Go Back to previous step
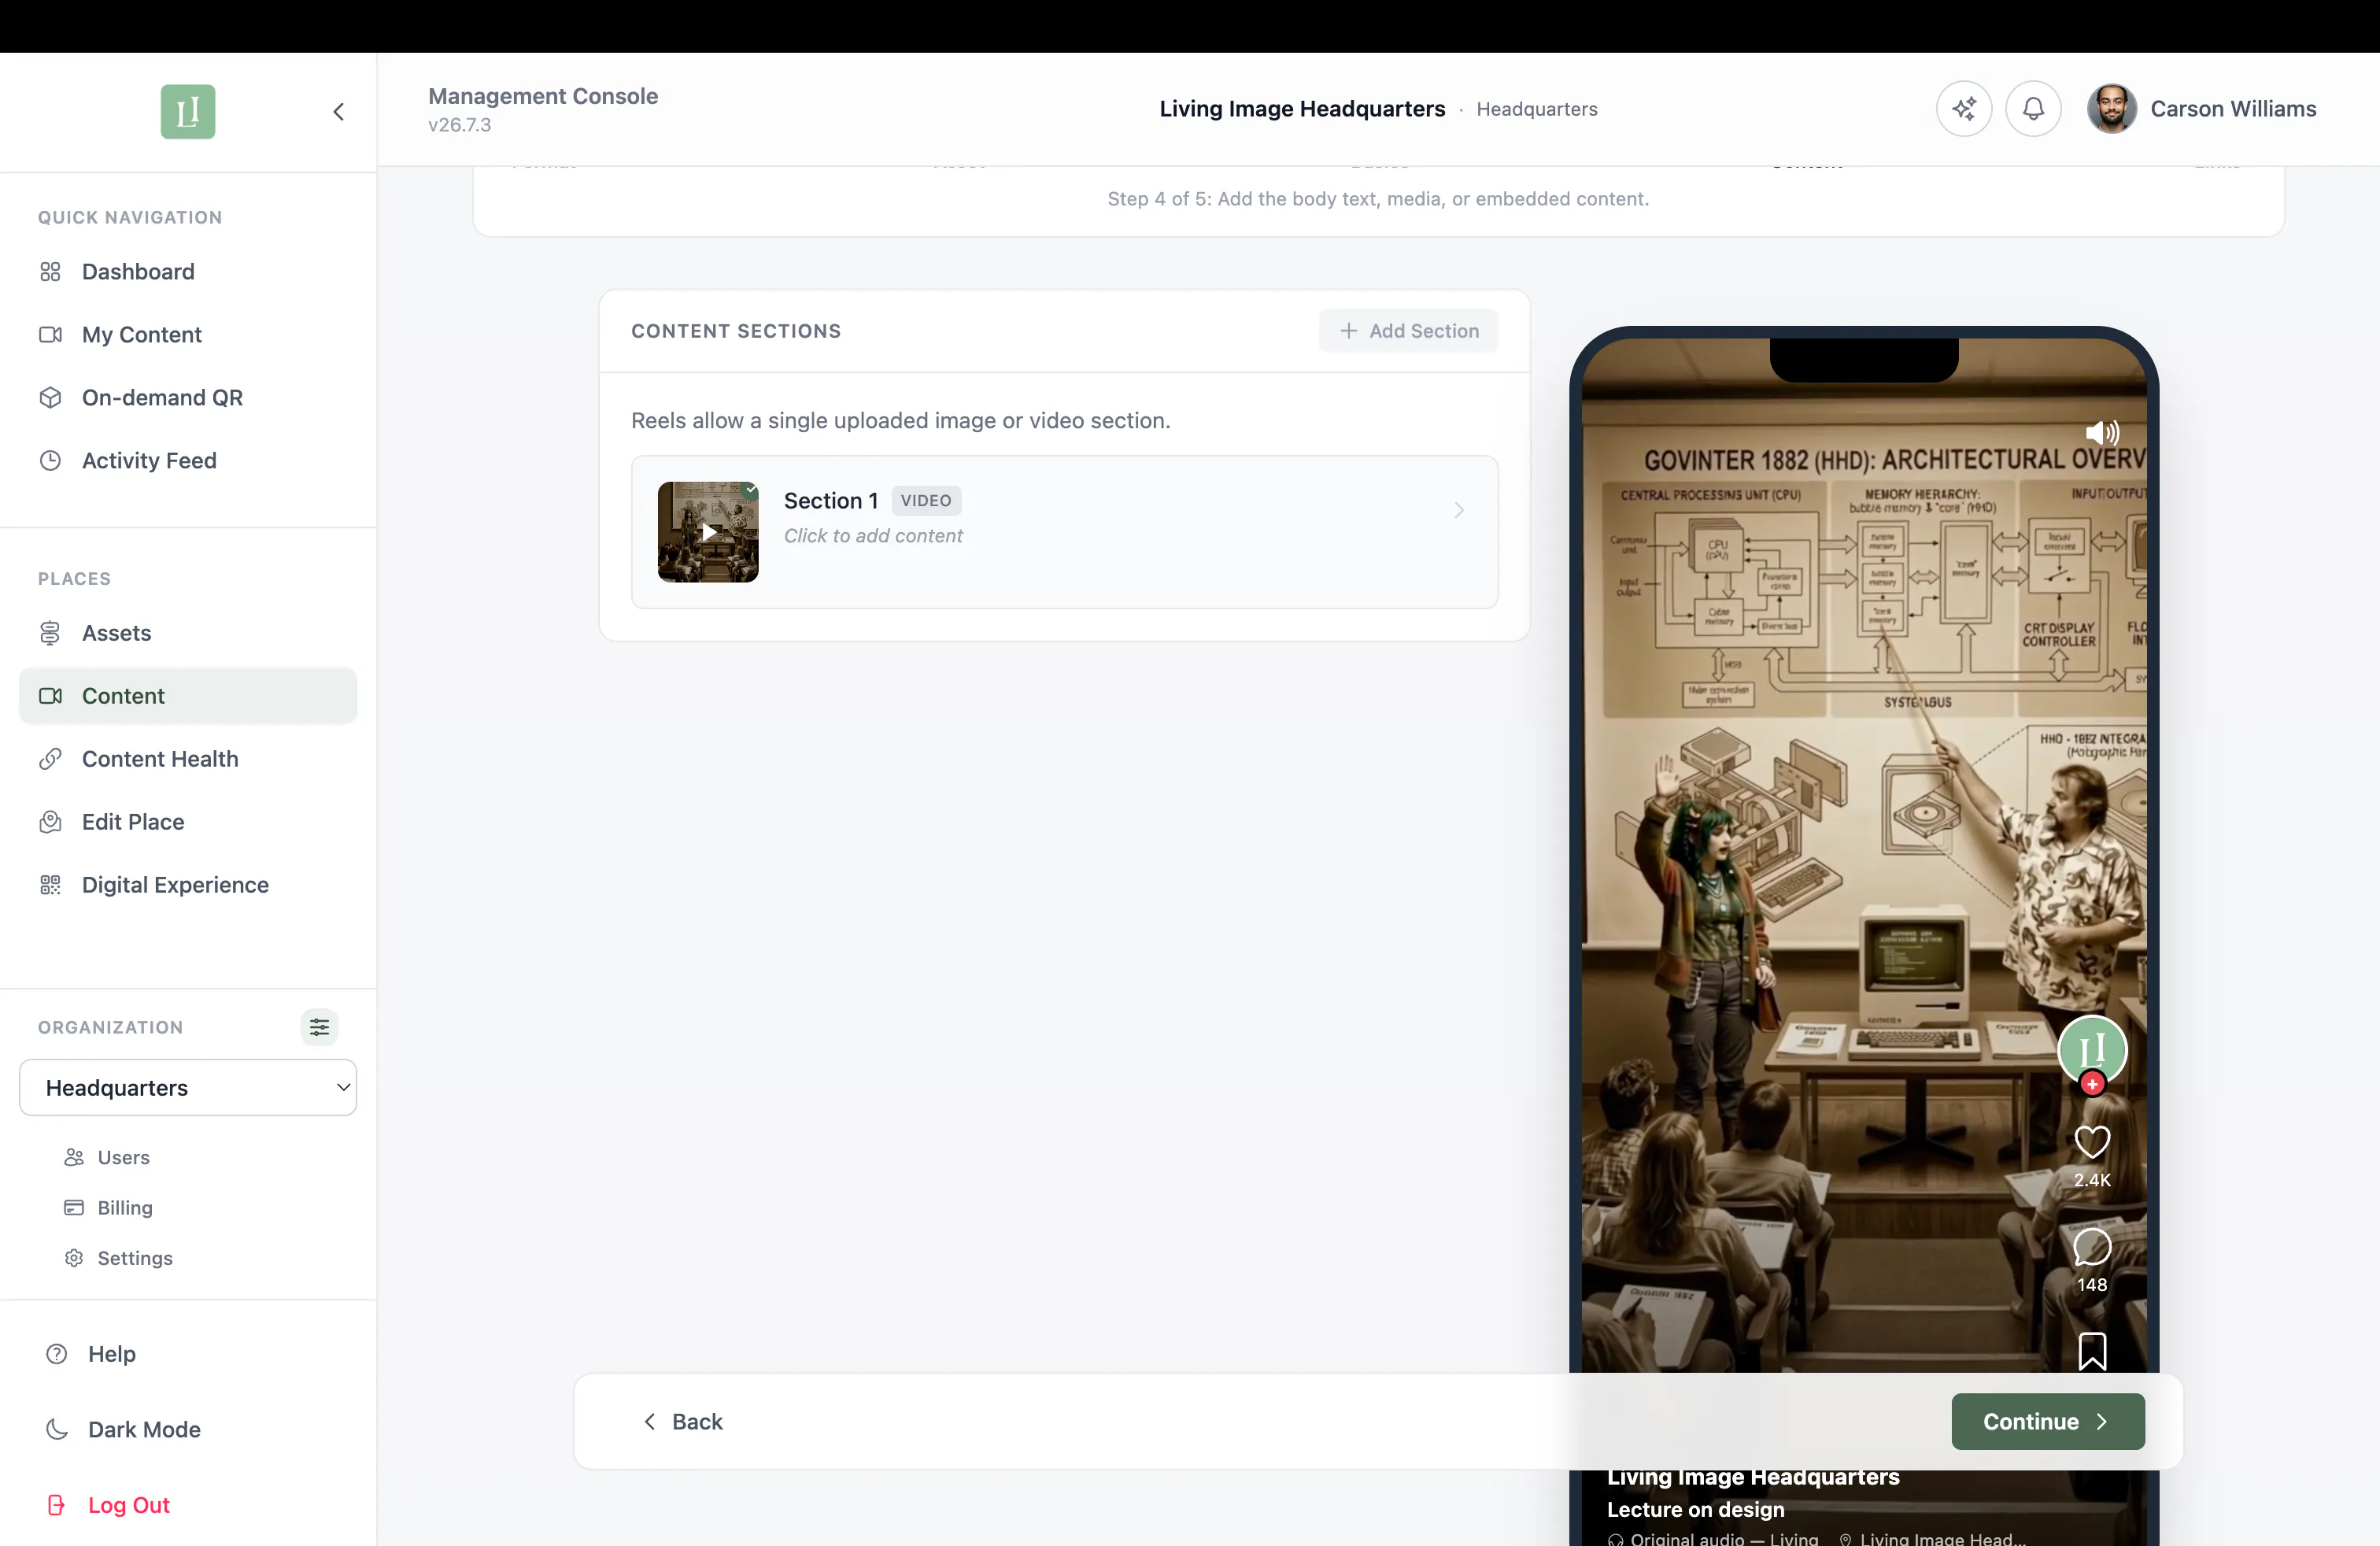The width and height of the screenshot is (2380, 1546). pyautogui.click(x=683, y=1422)
